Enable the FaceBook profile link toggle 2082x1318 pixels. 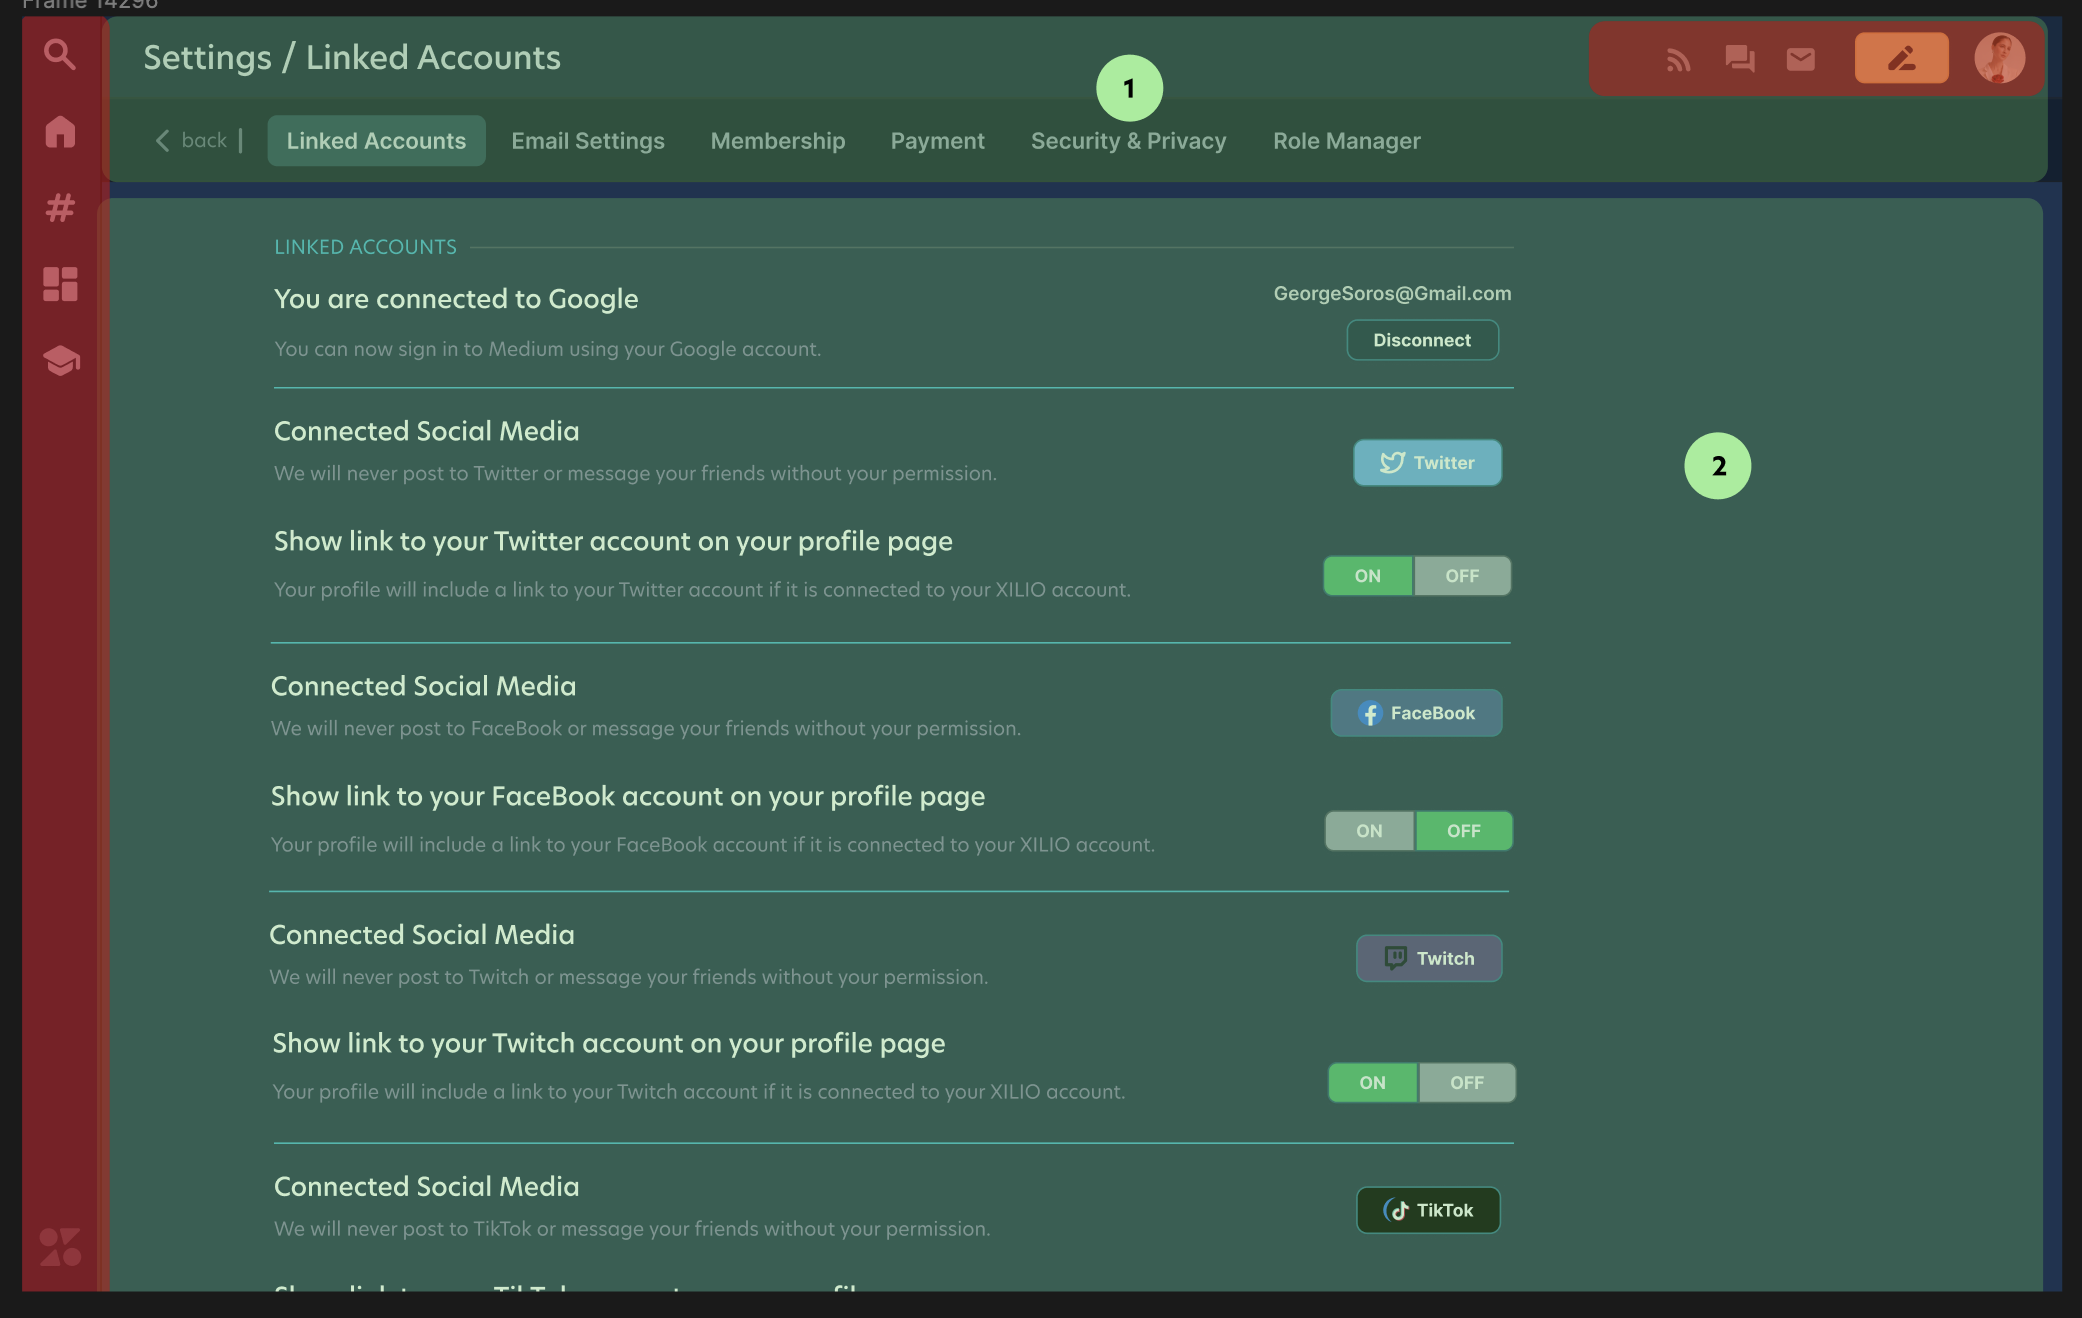[1368, 830]
